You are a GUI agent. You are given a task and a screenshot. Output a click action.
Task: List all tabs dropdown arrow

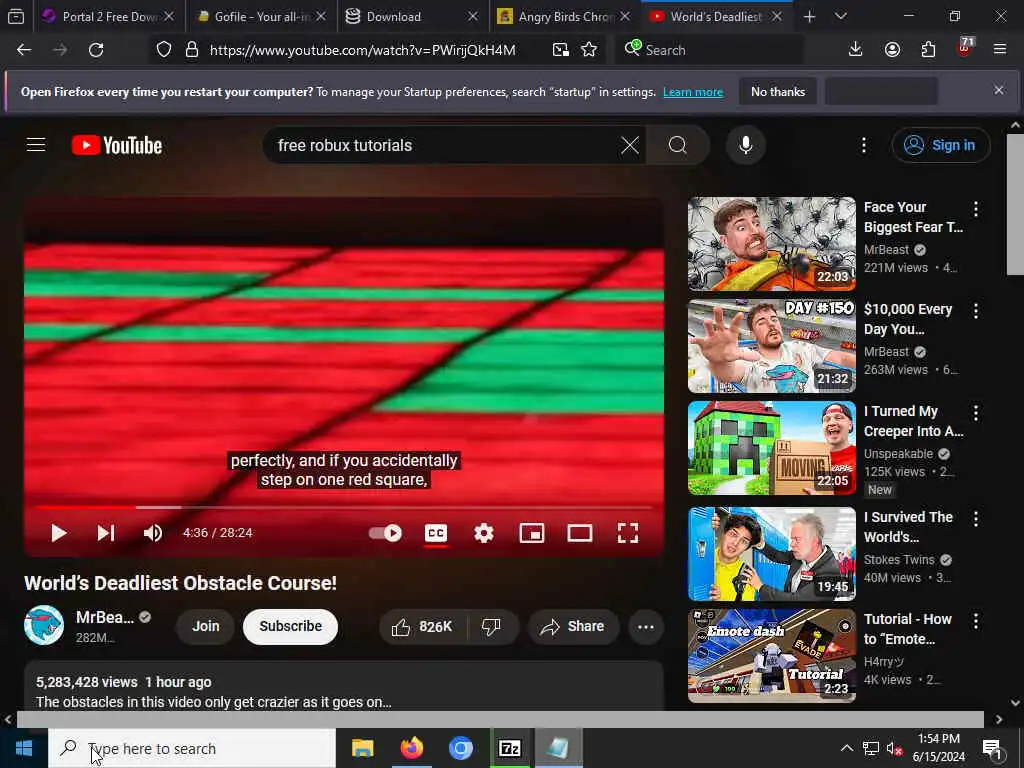[840, 16]
